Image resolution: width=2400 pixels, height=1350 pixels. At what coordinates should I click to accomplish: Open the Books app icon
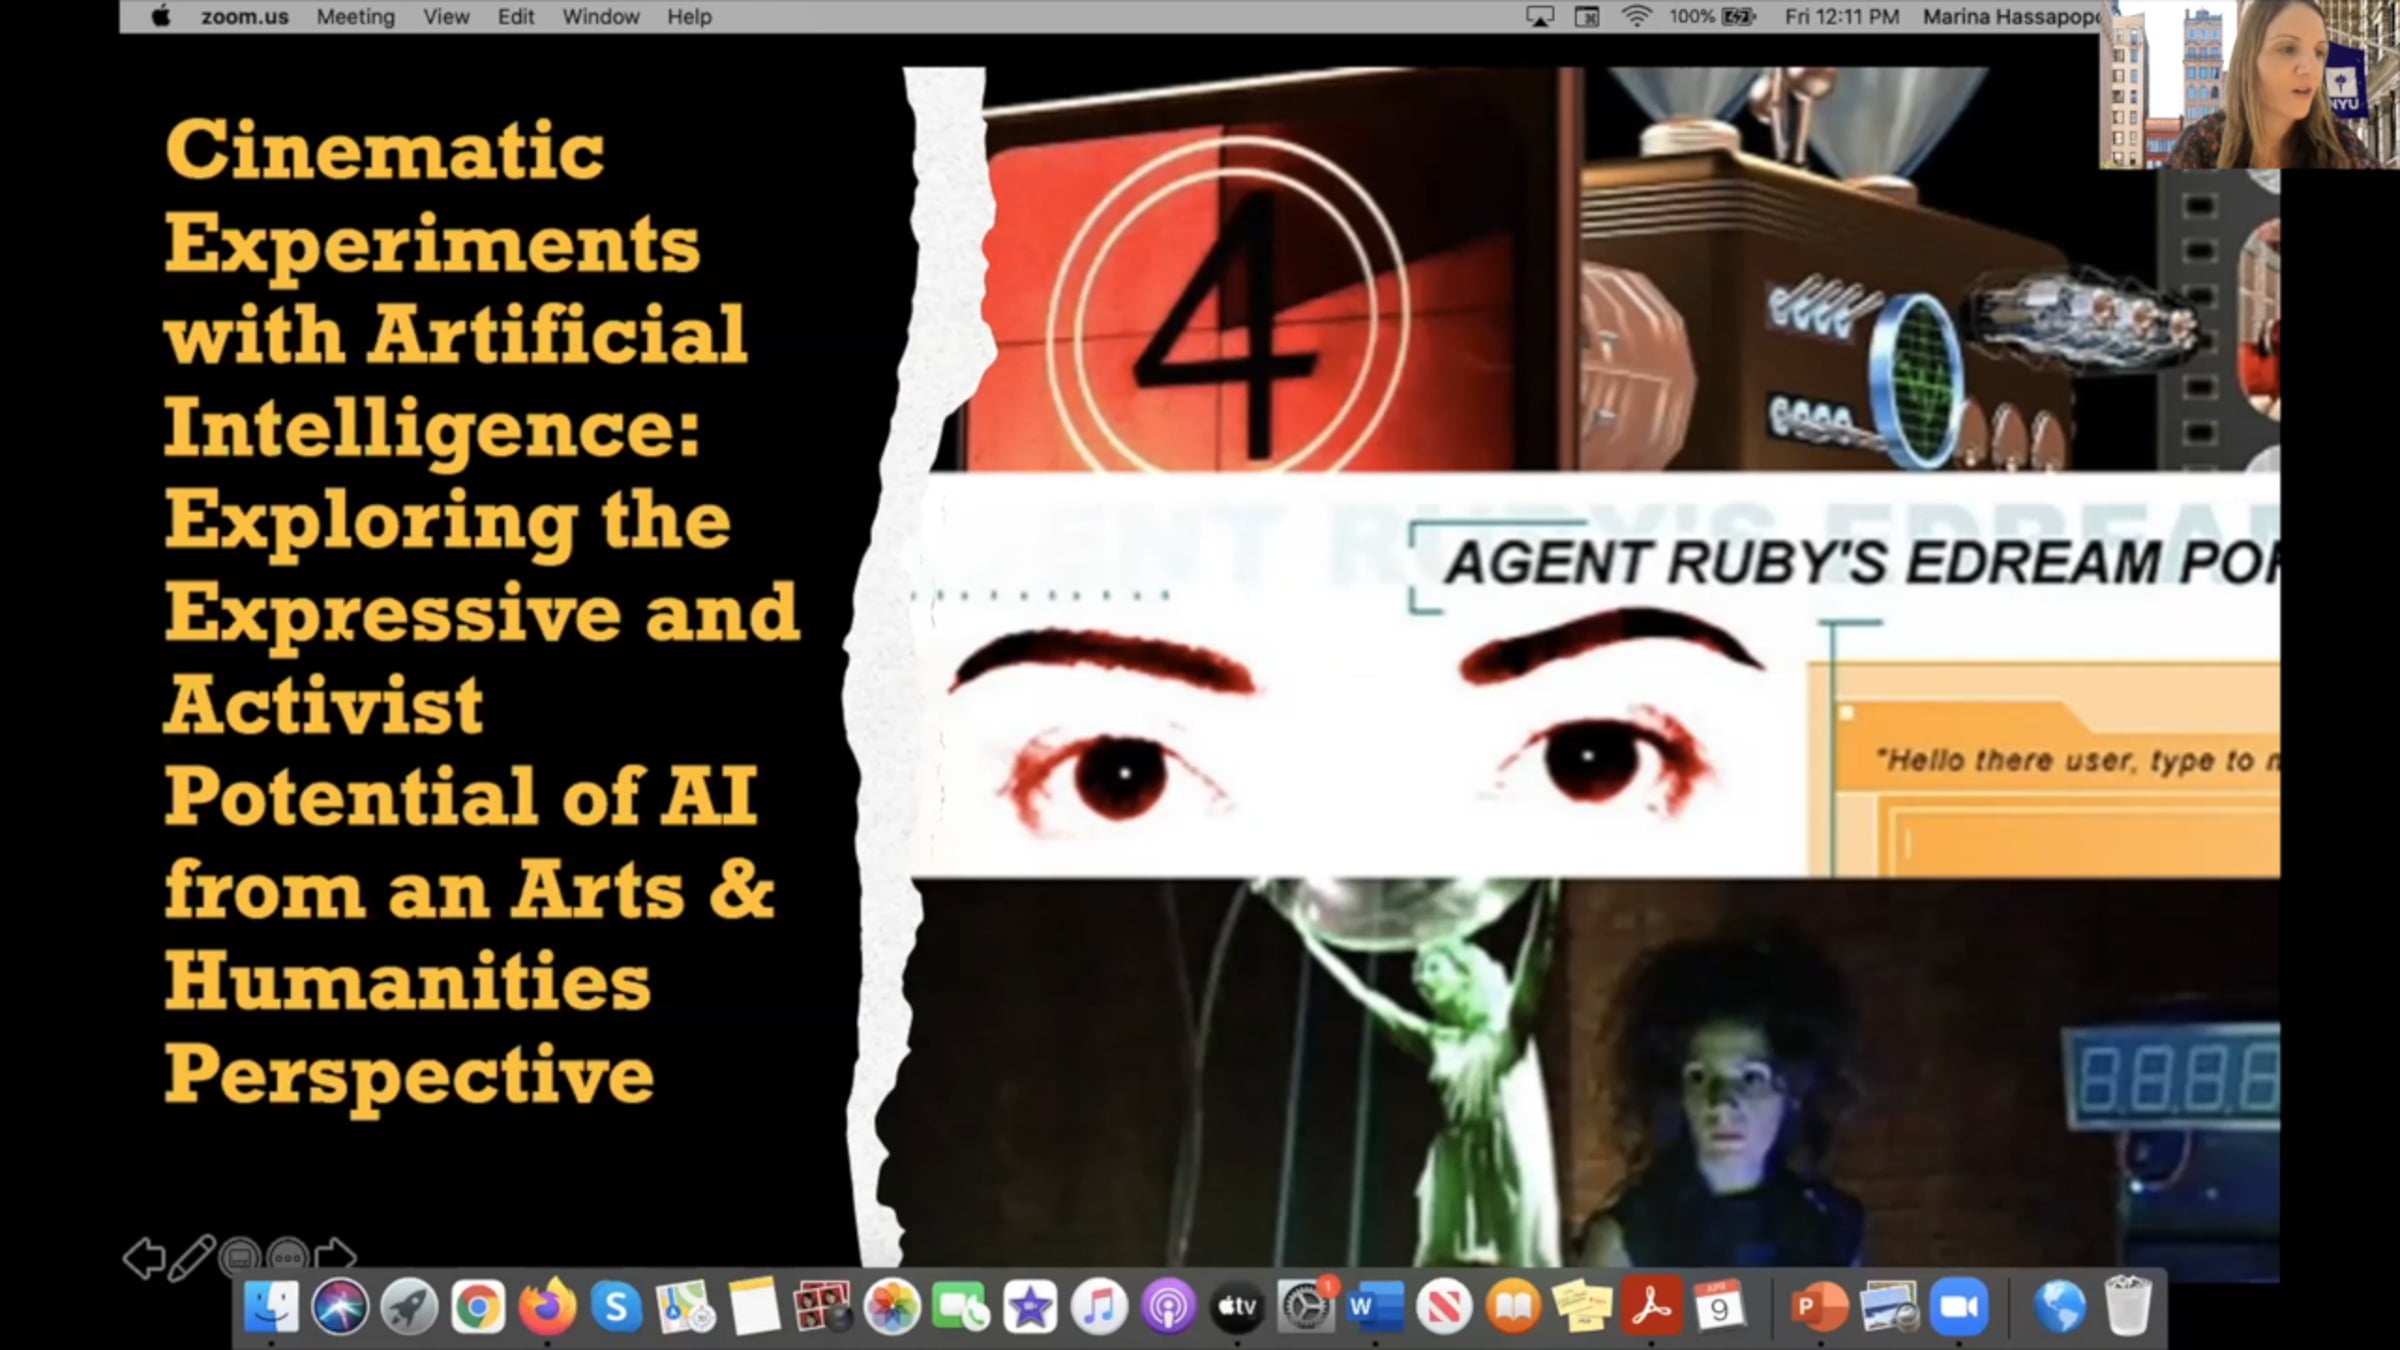coord(1513,1307)
